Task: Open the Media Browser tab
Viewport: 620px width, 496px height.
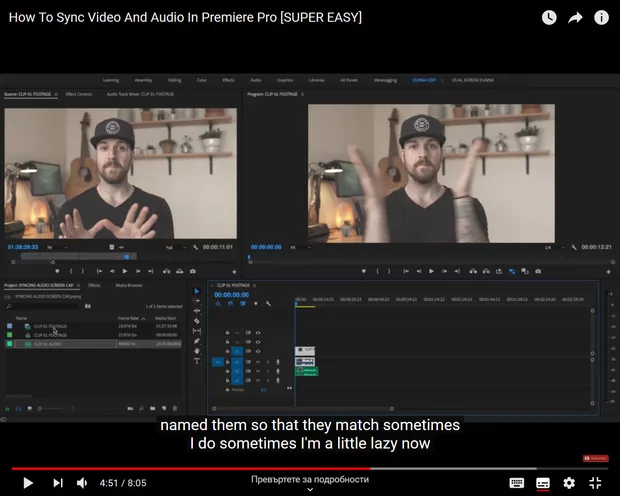Action: [x=128, y=285]
